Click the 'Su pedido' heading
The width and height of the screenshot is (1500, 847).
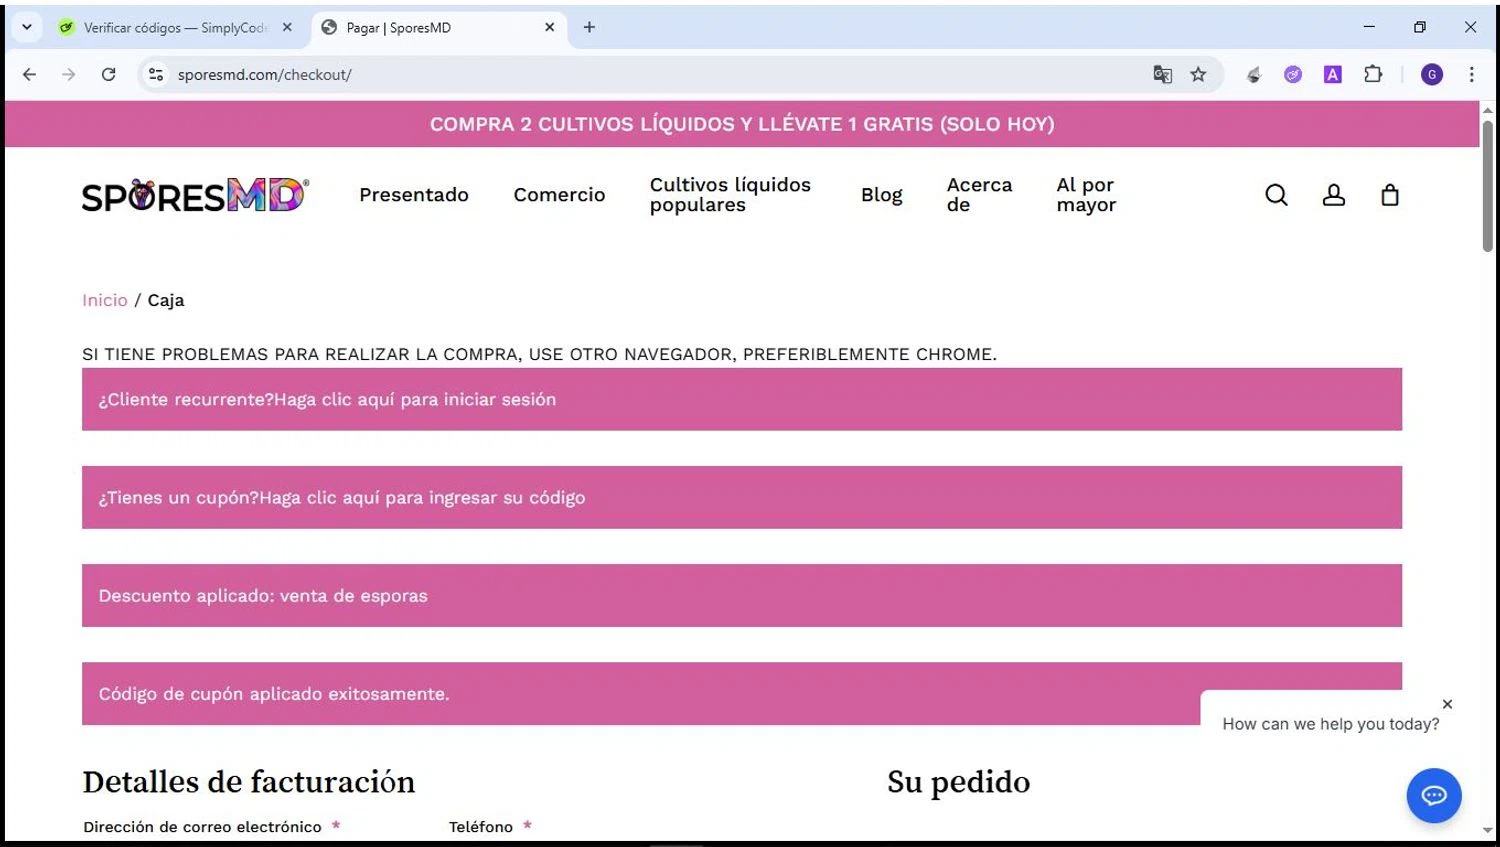(x=958, y=782)
